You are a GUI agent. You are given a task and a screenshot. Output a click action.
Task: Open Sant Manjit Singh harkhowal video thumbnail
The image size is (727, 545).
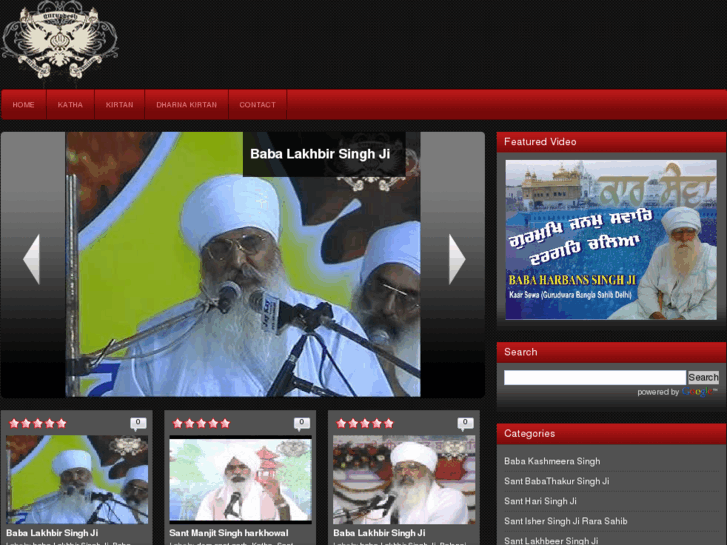(240, 480)
